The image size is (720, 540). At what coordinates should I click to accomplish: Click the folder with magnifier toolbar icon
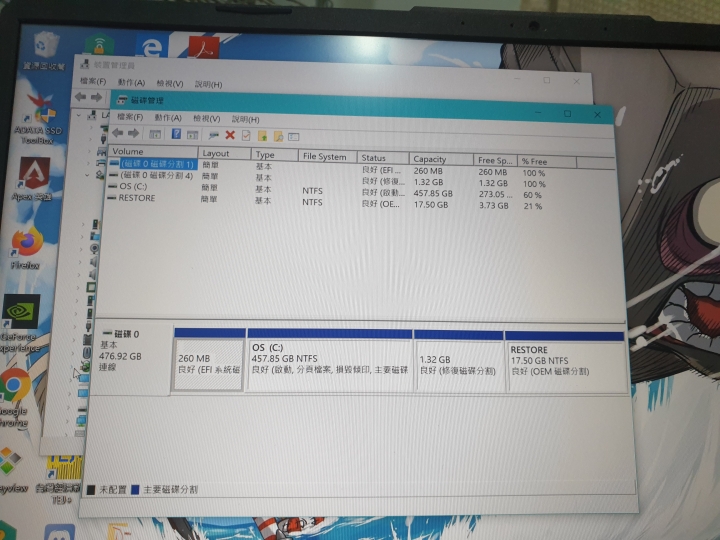(x=278, y=136)
